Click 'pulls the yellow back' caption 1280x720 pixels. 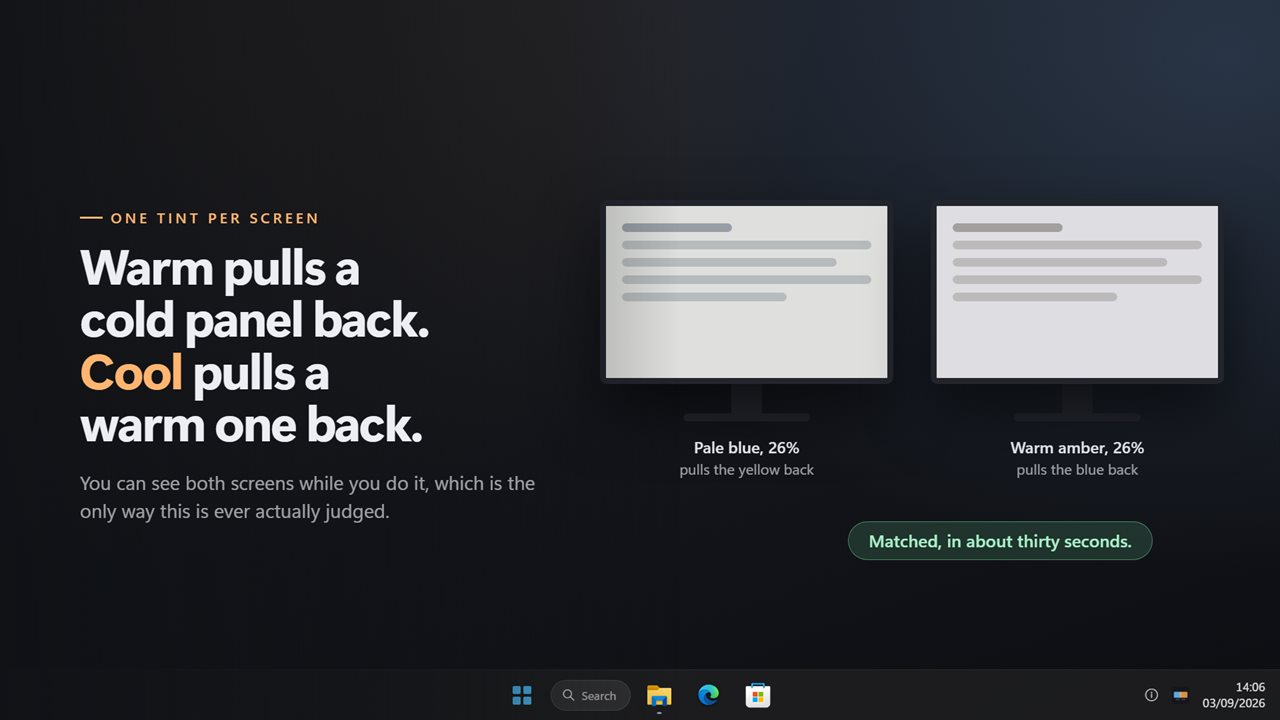pos(746,470)
